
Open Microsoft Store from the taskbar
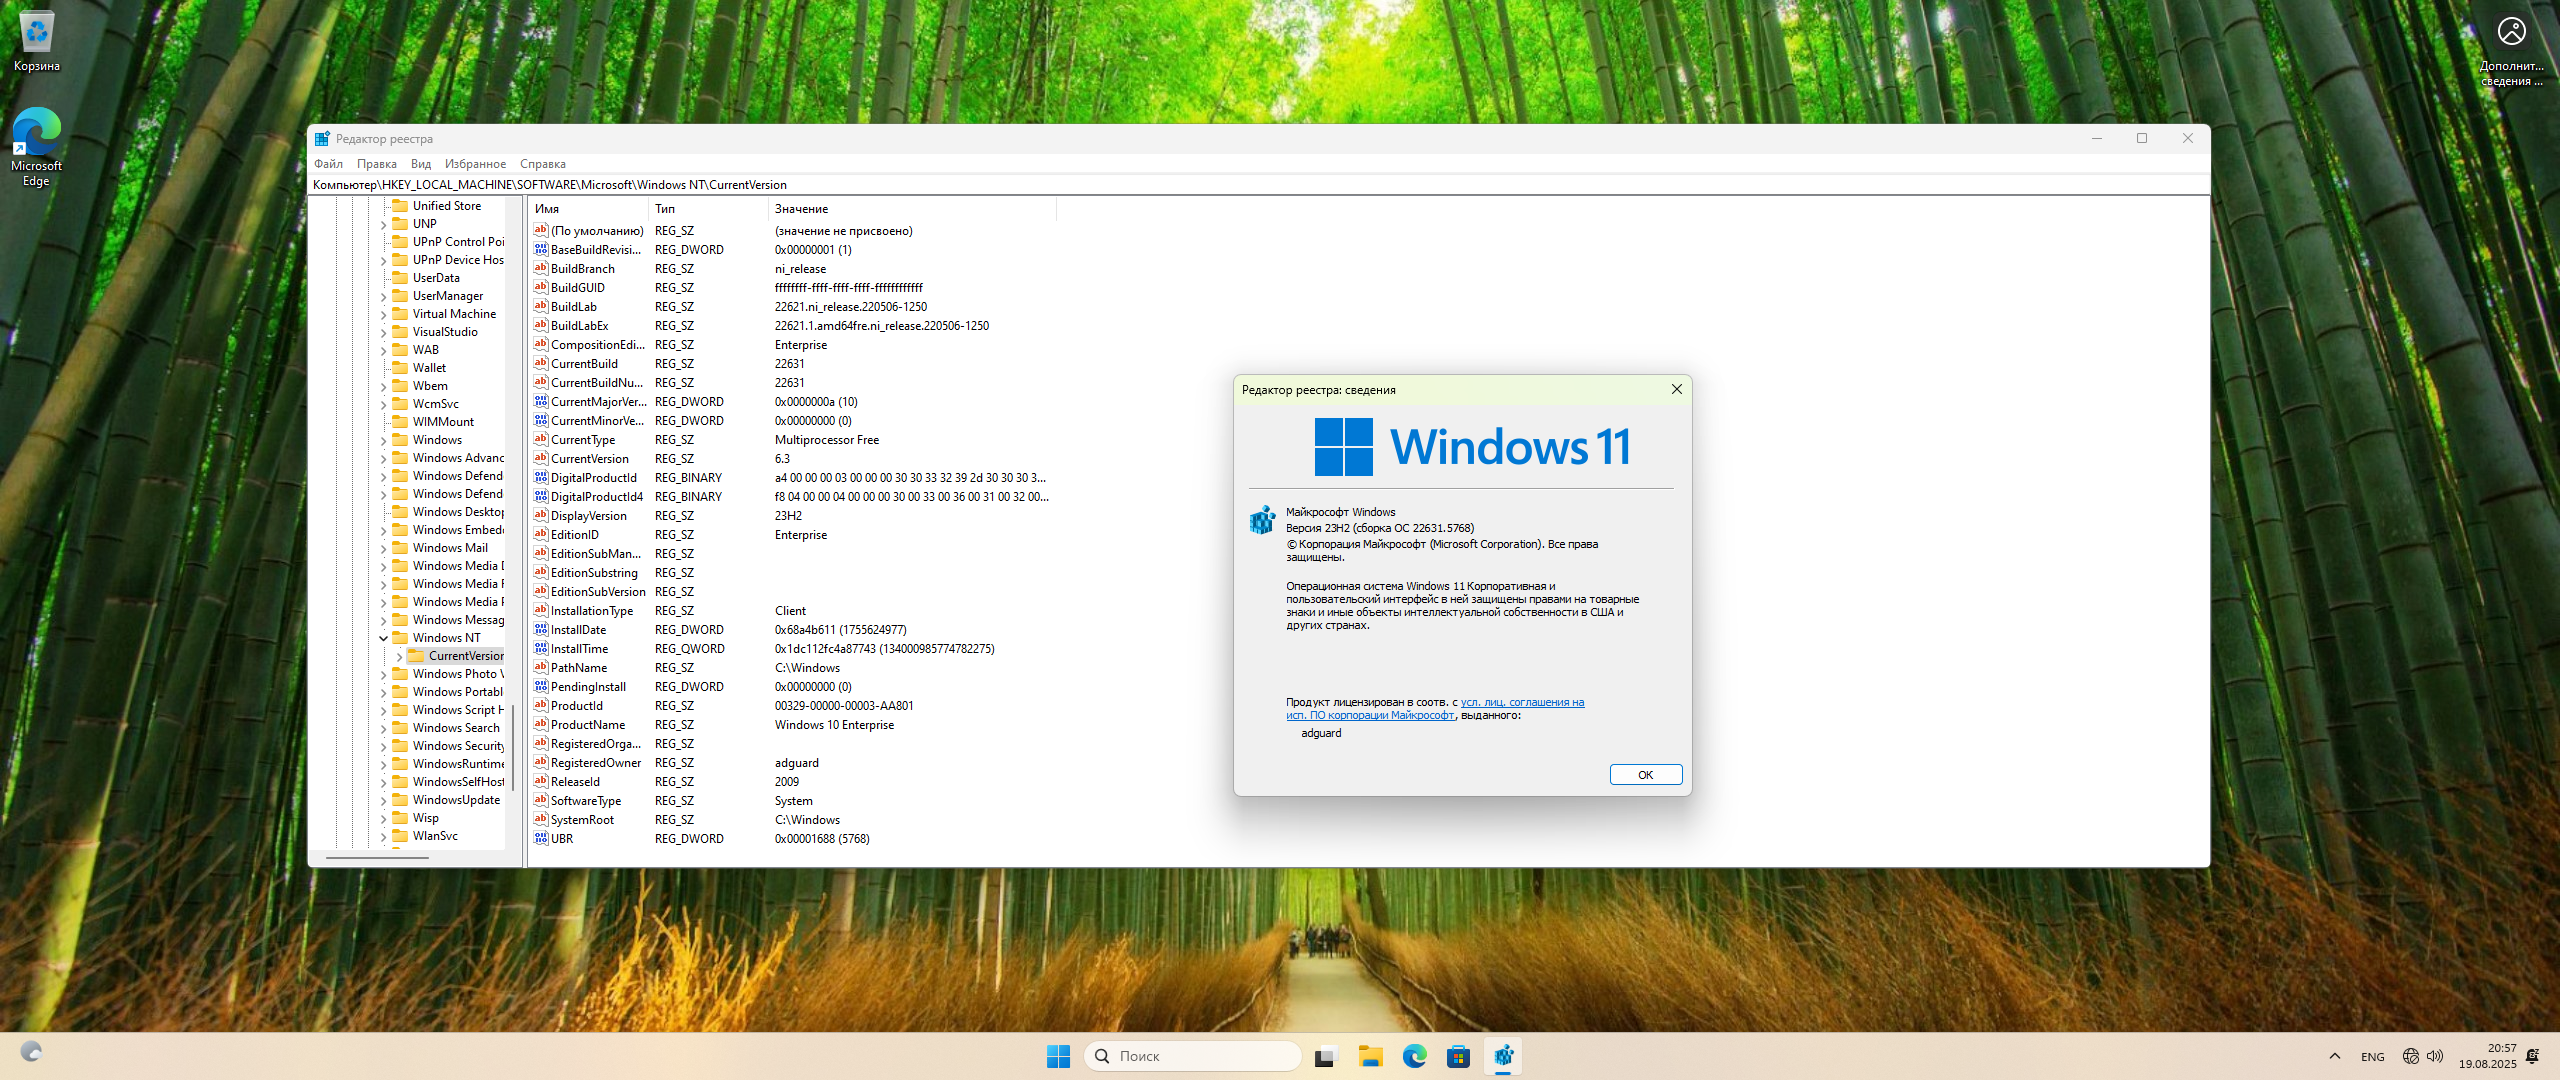(1458, 1056)
